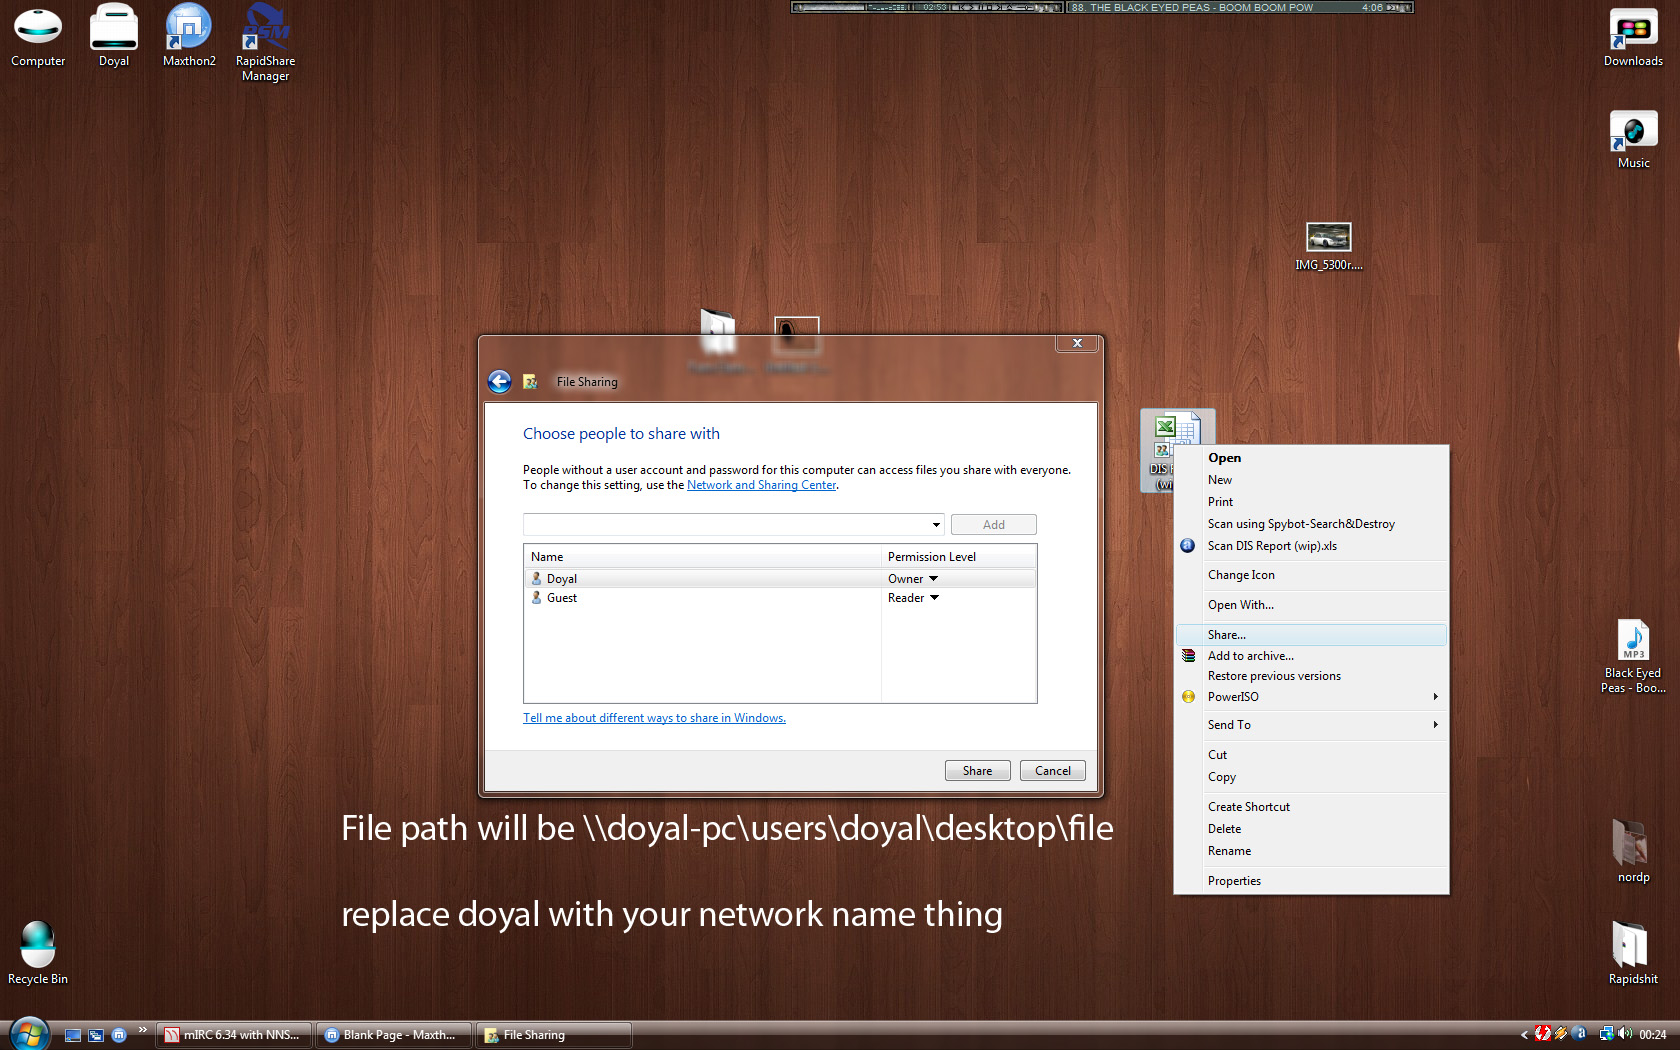Screen dimensions: 1680x1050
Task: Click the Windows Start orb
Action: coord(29,1034)
